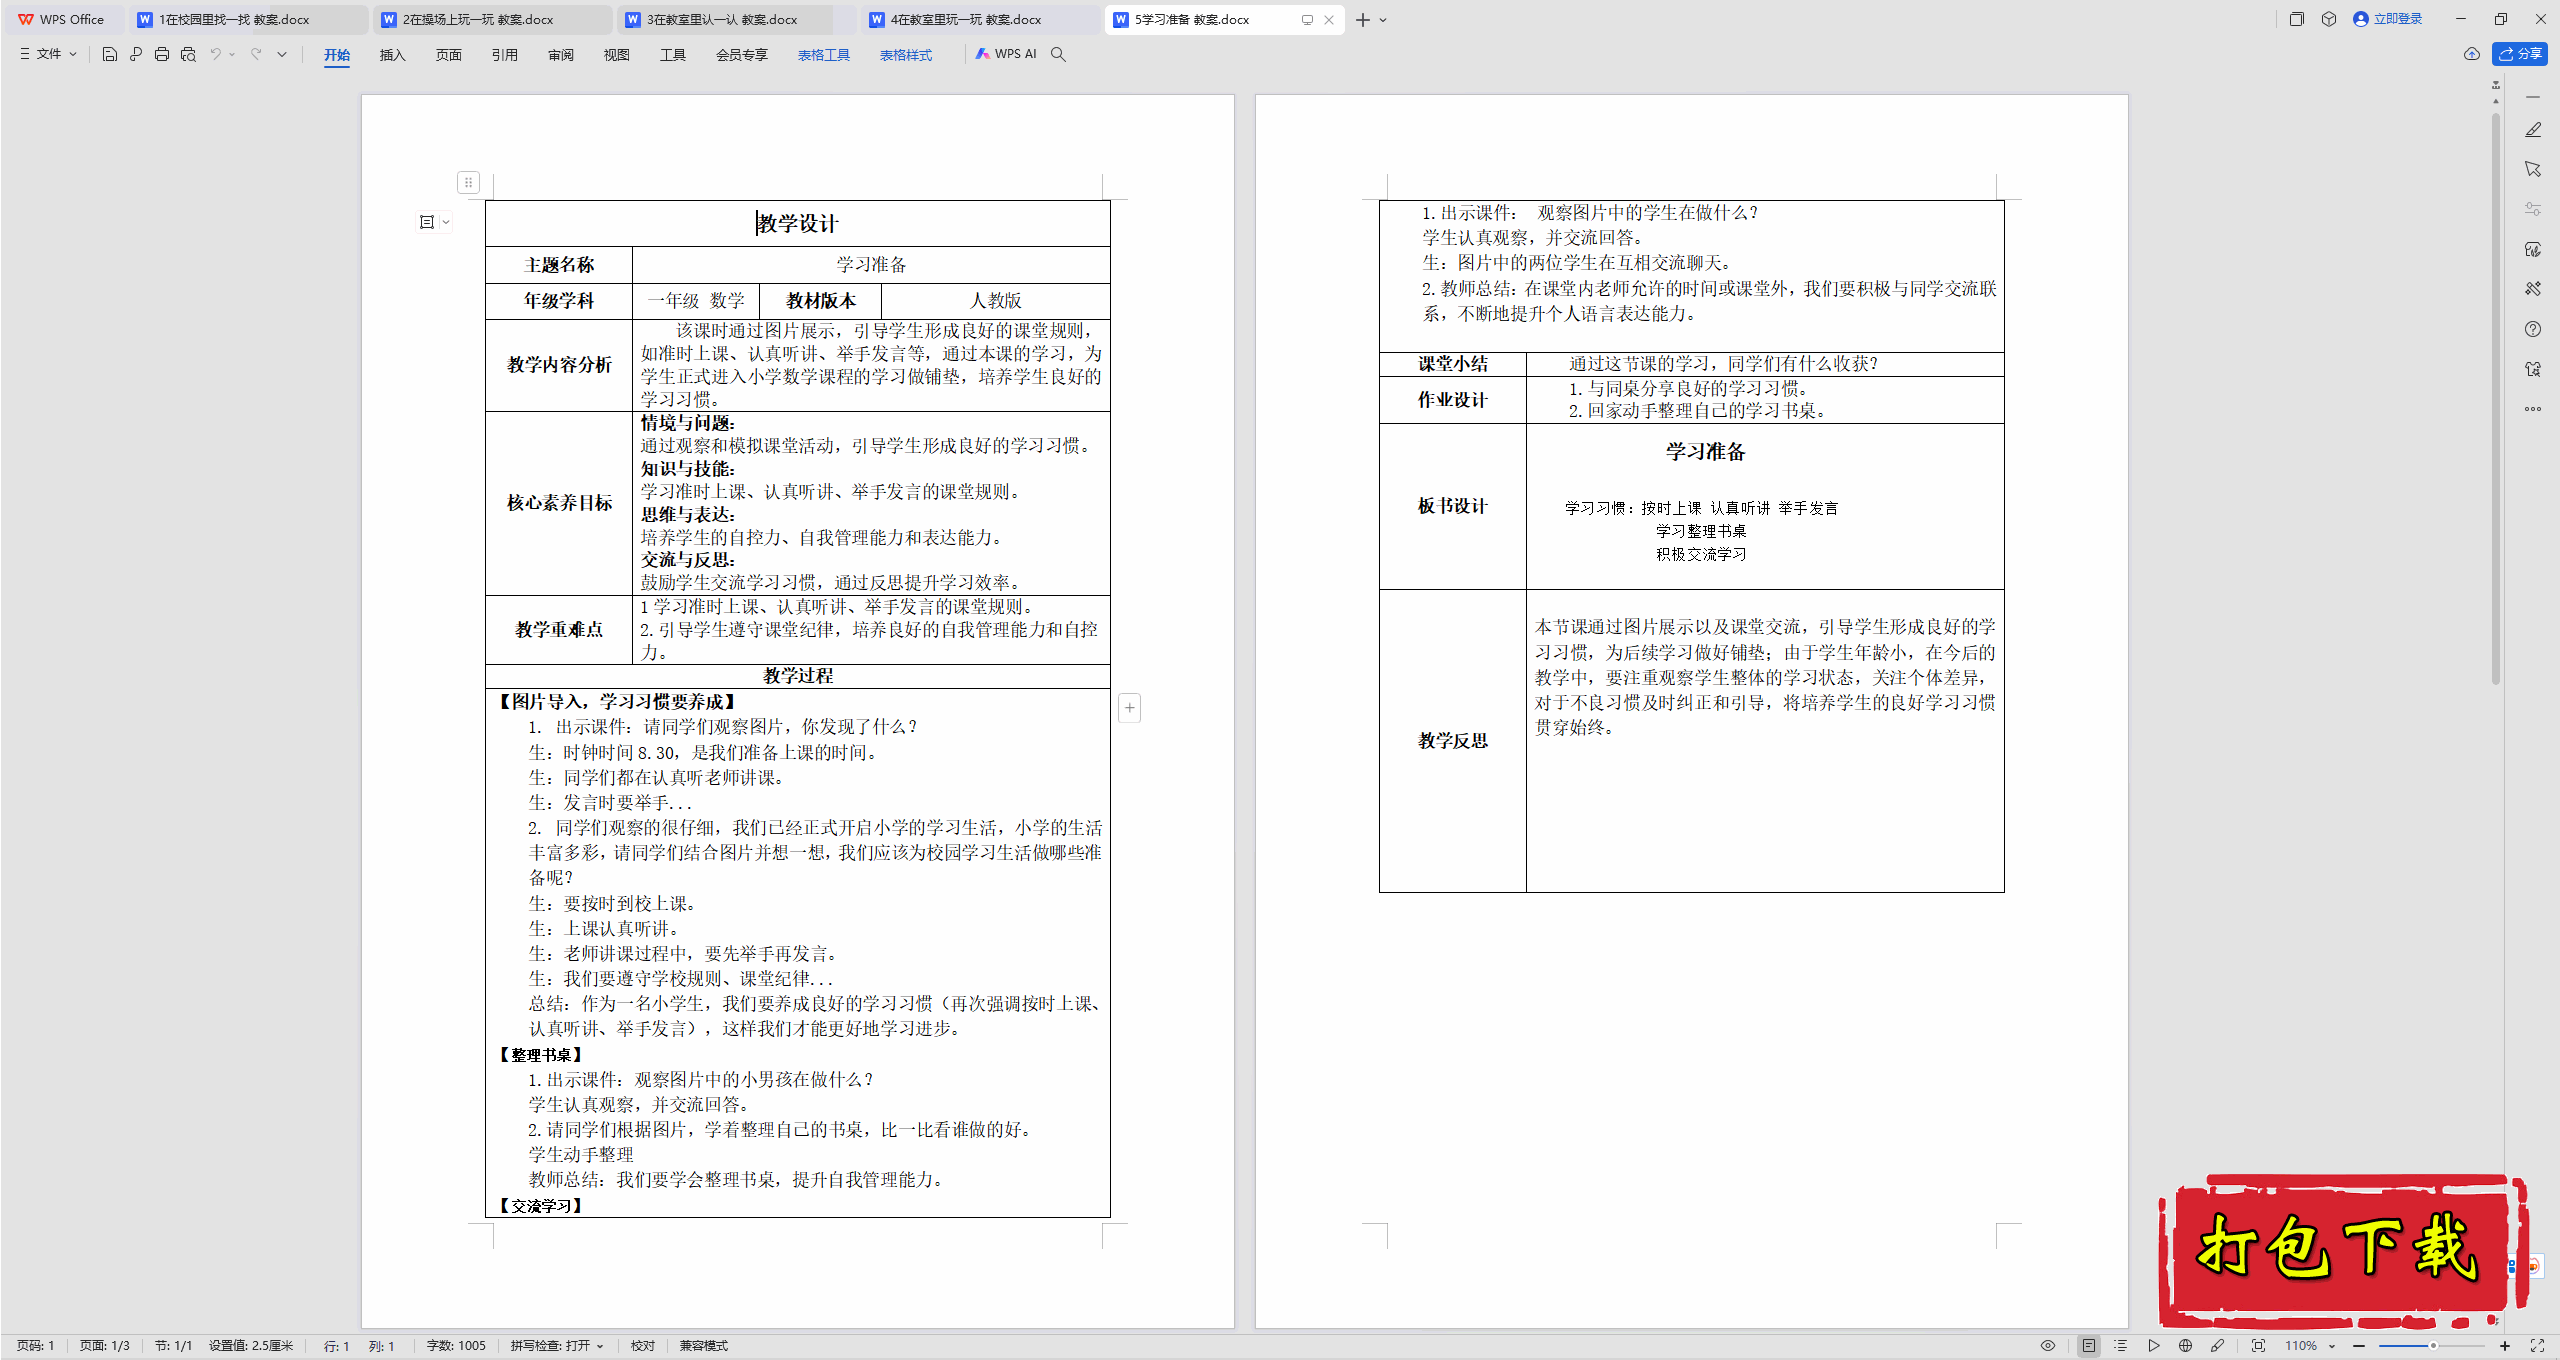Click the search magnifier icon beside WPS AI

pyautogui.click(x=1058, y=54)
